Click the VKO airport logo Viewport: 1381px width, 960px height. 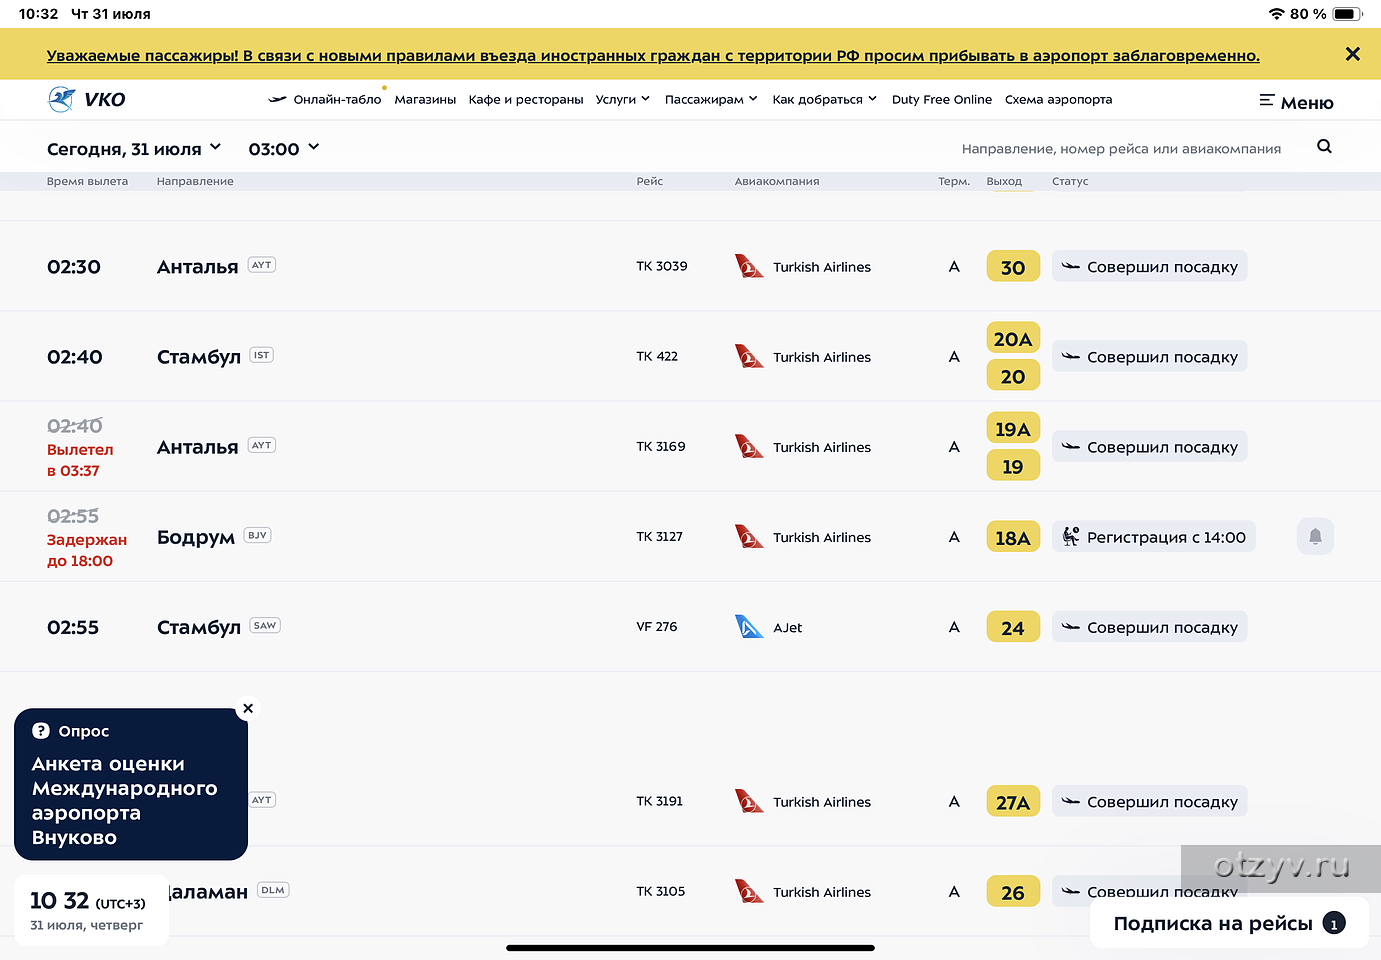(85, 99)
